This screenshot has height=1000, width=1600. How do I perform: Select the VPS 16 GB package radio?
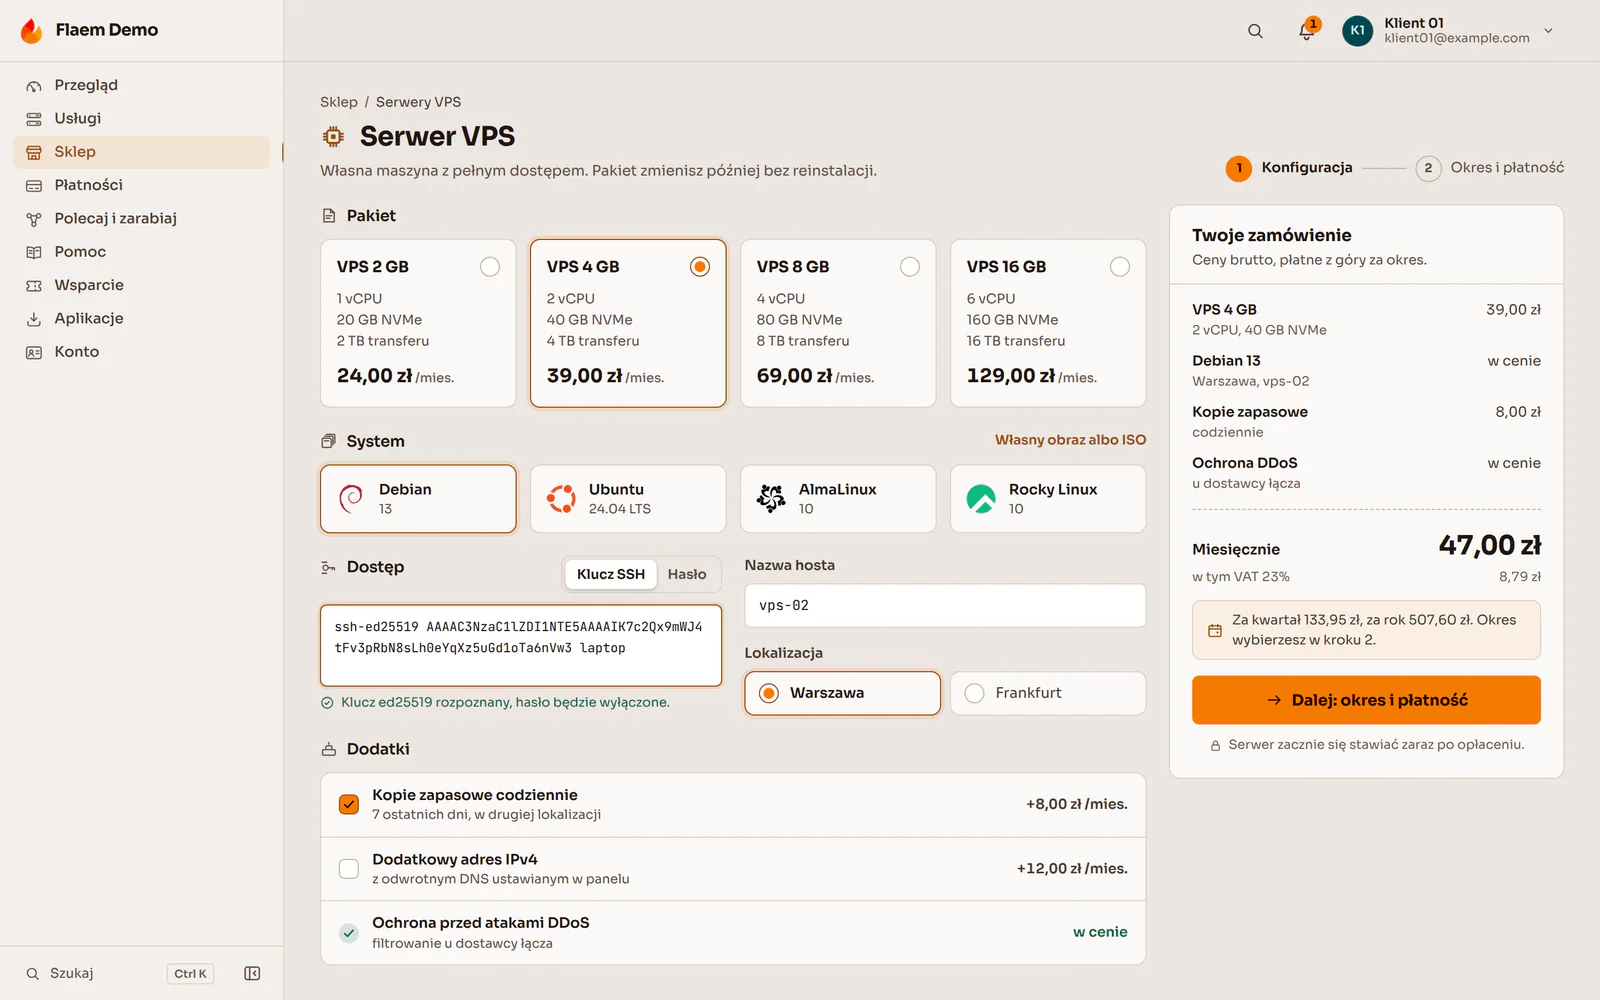pos(1120,266)
